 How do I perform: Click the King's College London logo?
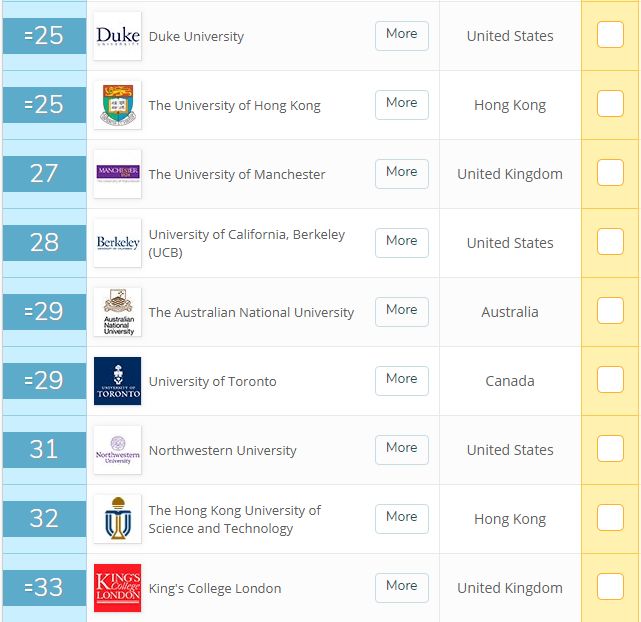tap(118, 588)
